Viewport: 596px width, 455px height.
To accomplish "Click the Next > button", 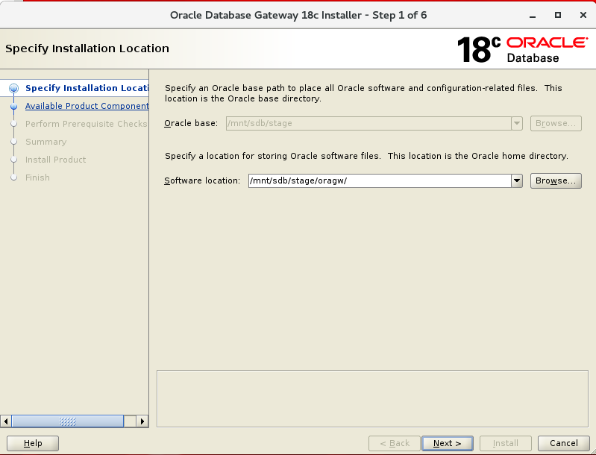I will [x=447, y=443].
